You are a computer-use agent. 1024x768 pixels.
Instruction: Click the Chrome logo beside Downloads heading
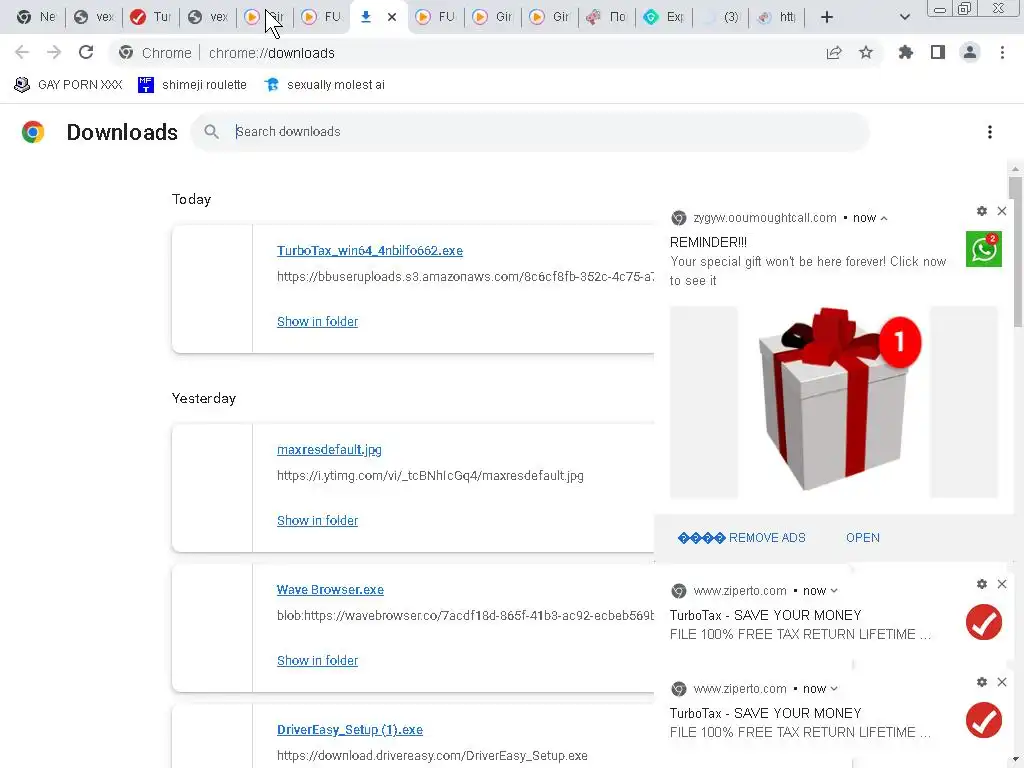(33, 132)
